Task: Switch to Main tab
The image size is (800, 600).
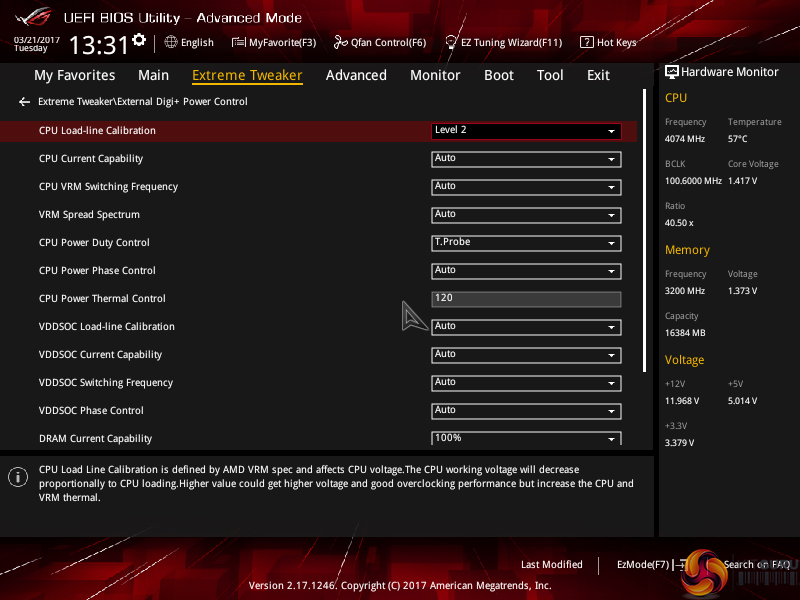Action: click(153, 76)
